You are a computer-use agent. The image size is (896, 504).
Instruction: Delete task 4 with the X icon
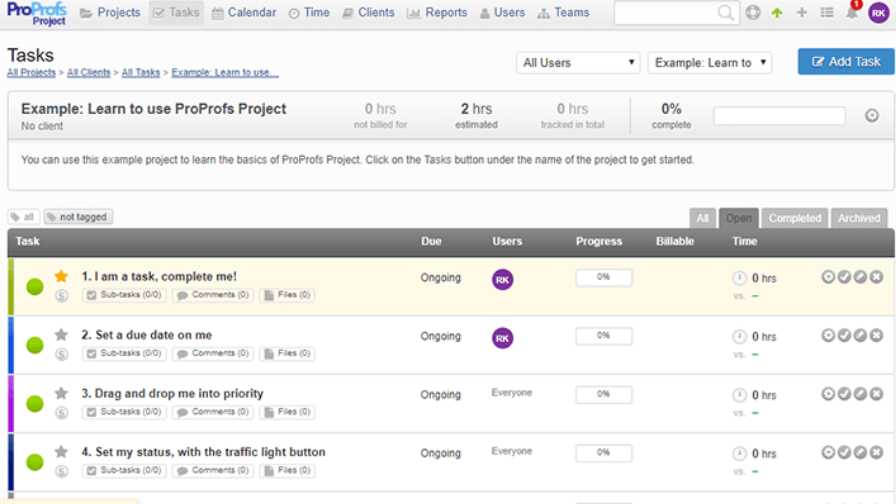coord(876,453)
